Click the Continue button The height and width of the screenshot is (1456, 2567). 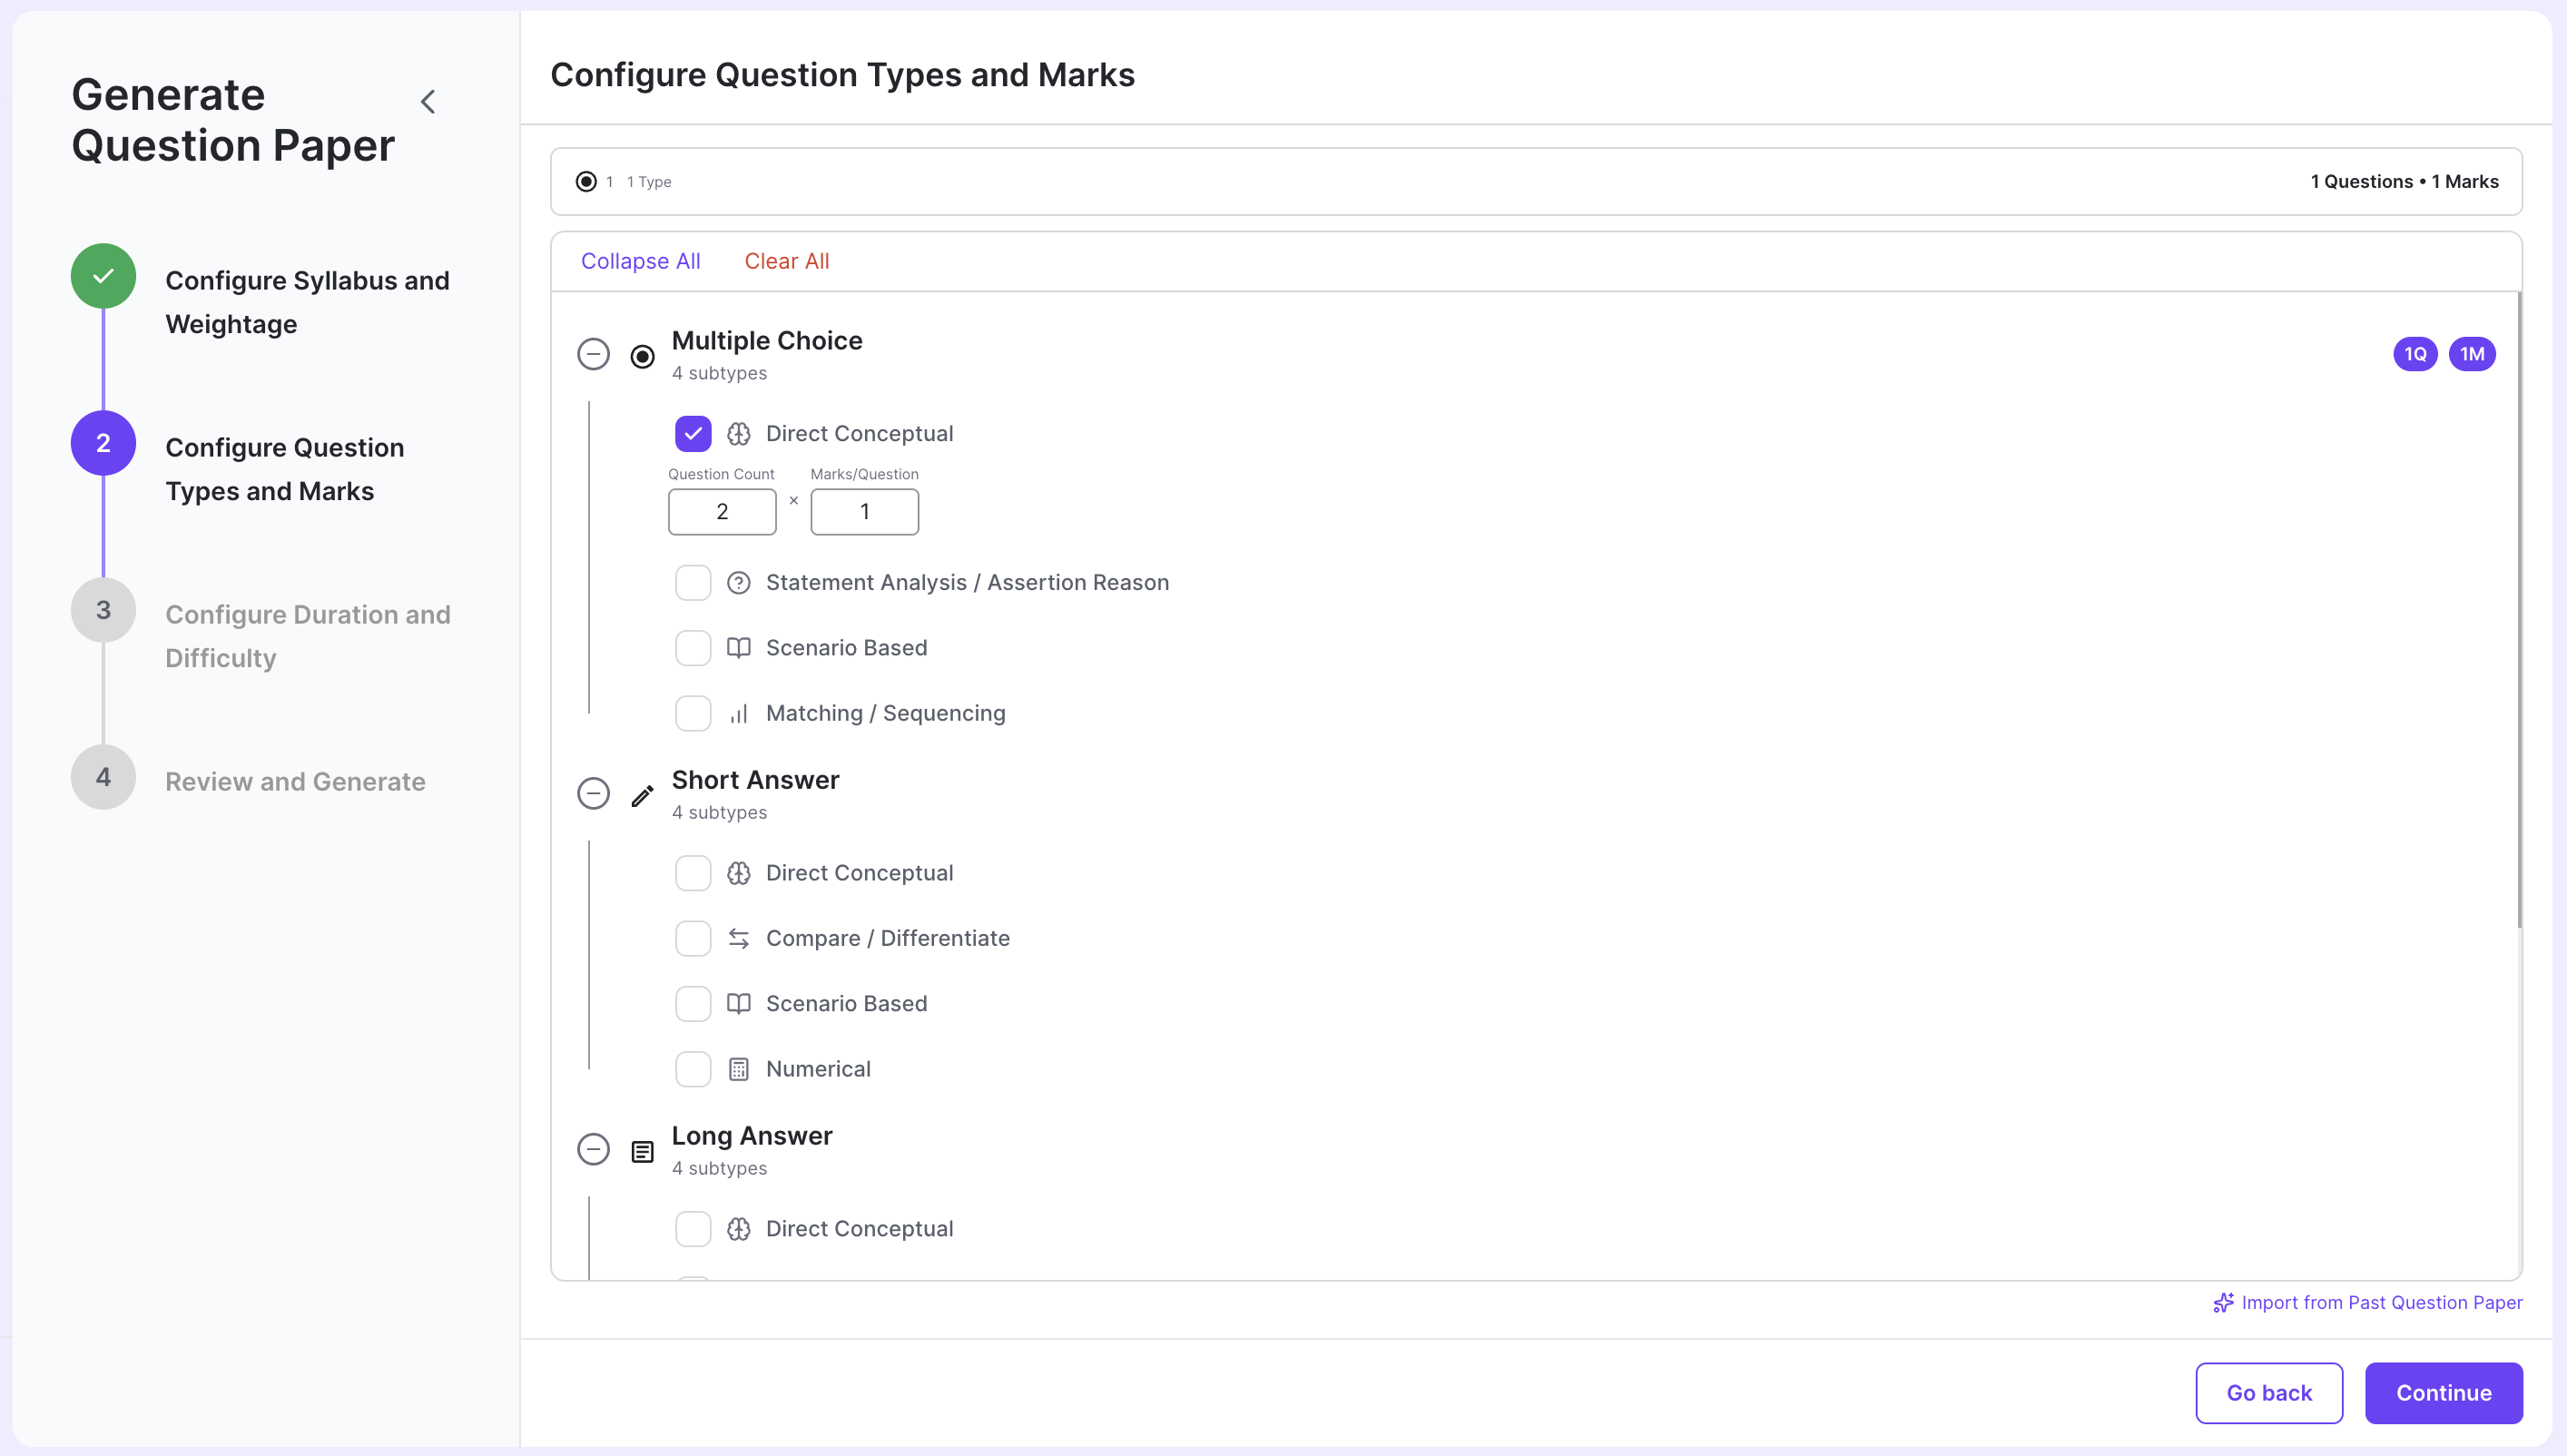tap(2443, 1392)
